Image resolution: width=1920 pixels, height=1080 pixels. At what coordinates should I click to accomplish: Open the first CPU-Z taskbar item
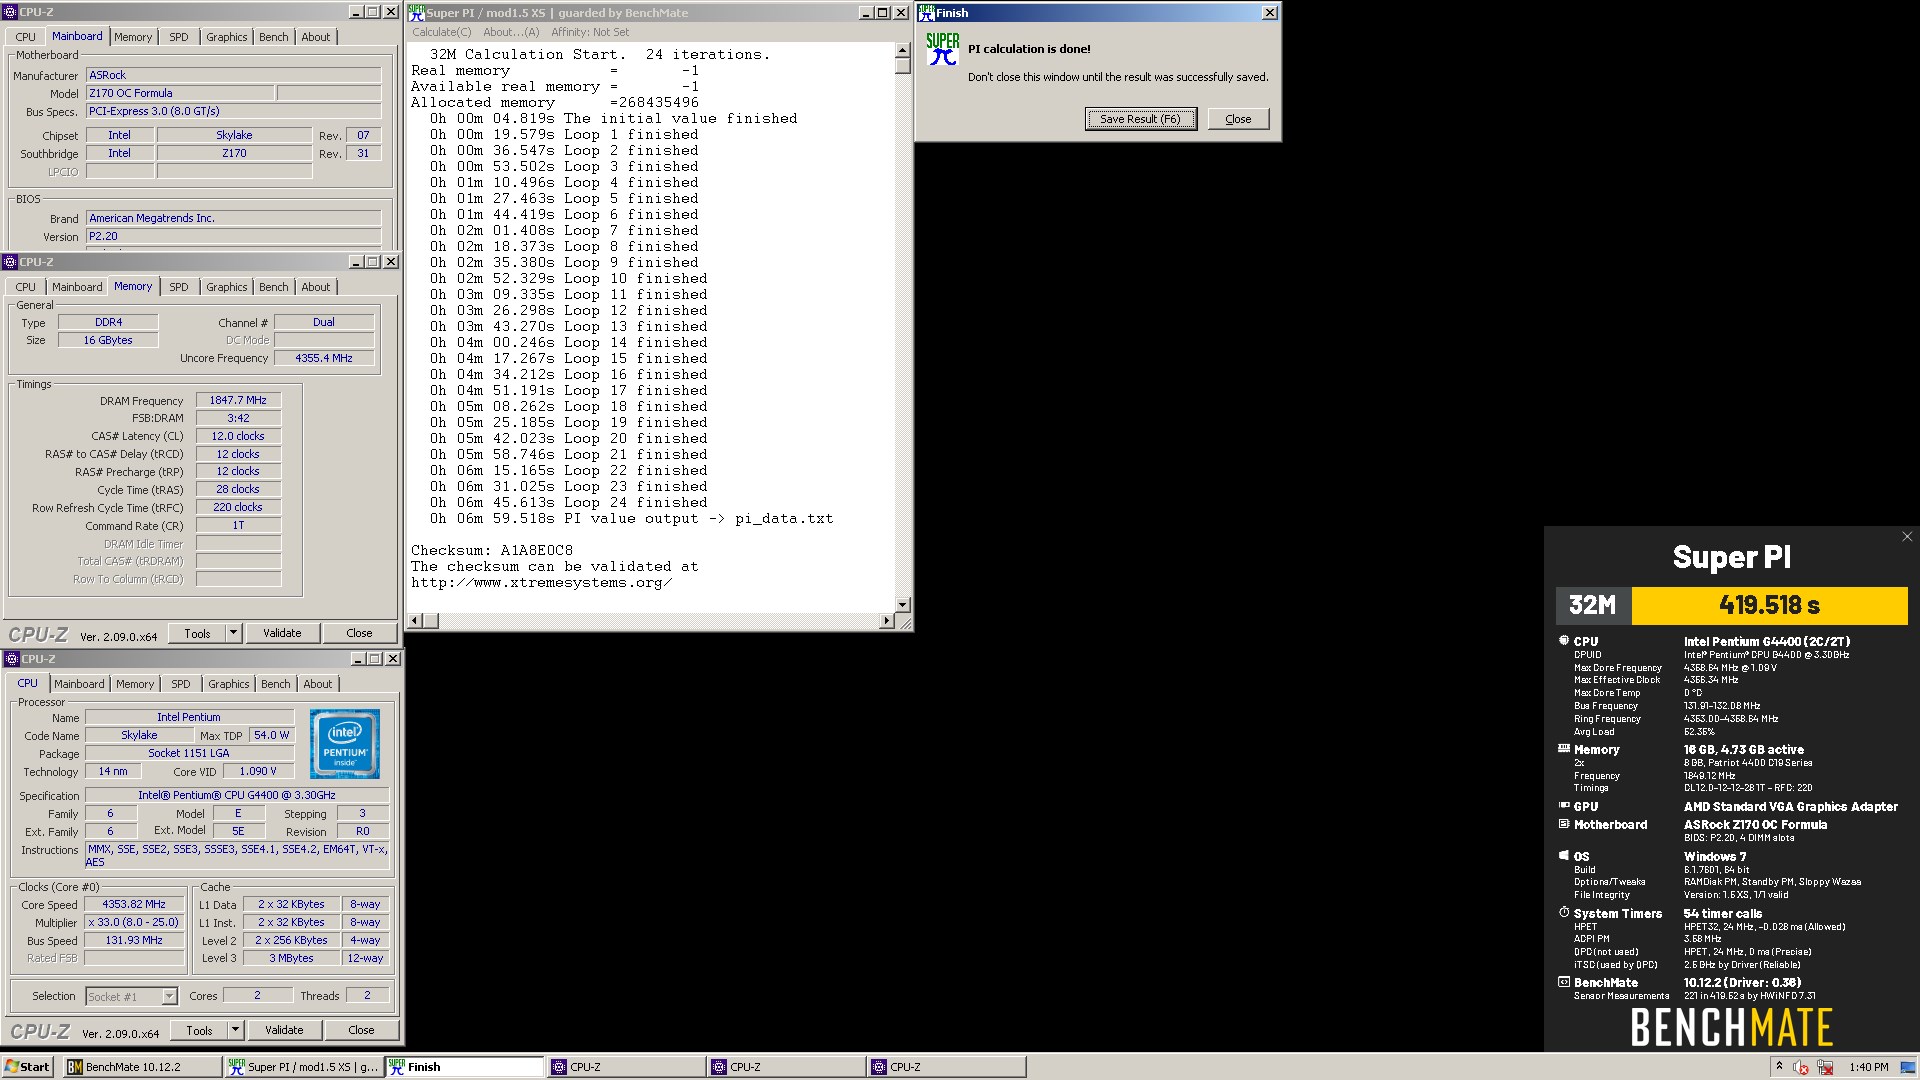point(624,1067)
